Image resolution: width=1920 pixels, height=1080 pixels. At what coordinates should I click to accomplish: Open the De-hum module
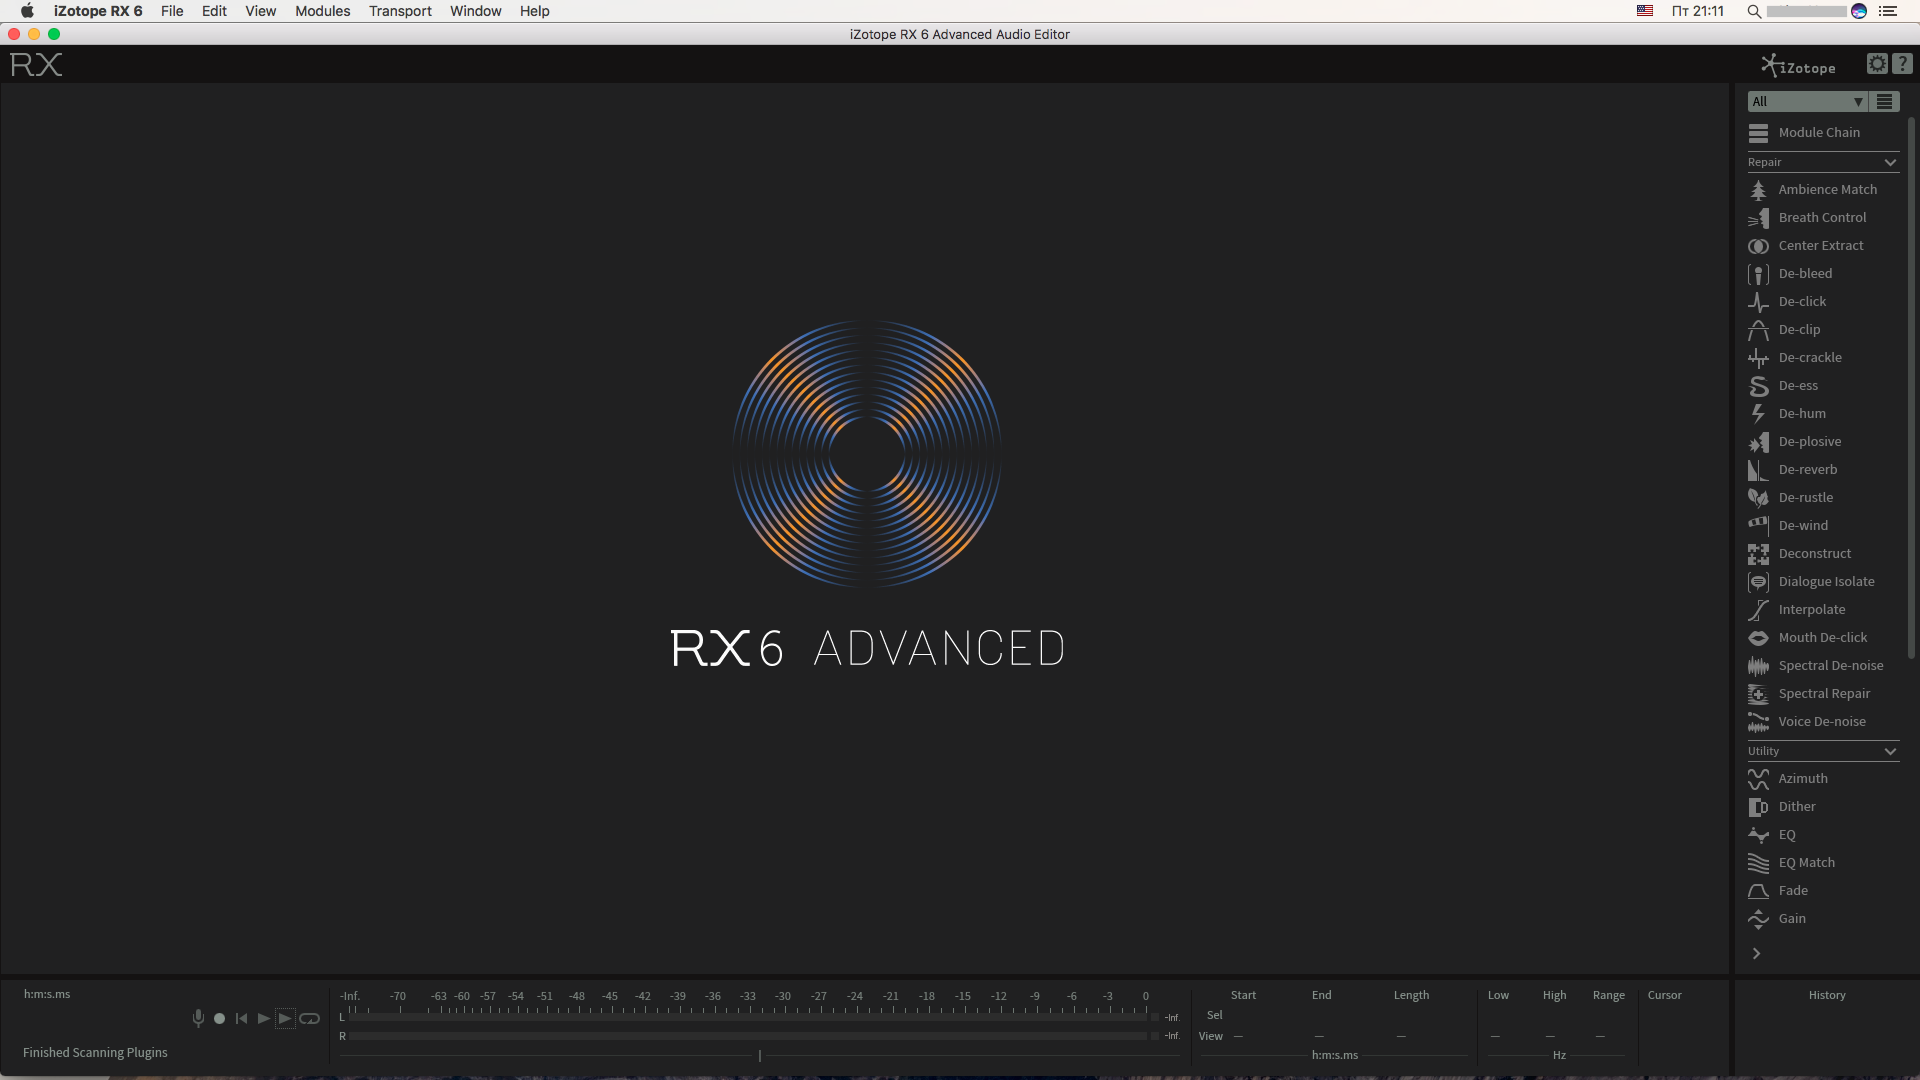tap(1801, 413)
